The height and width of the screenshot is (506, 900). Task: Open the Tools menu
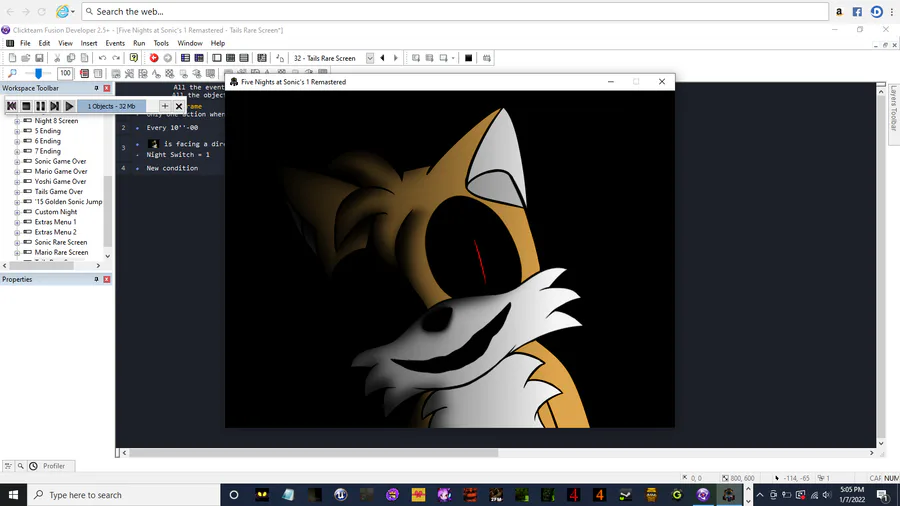point(161,43)
